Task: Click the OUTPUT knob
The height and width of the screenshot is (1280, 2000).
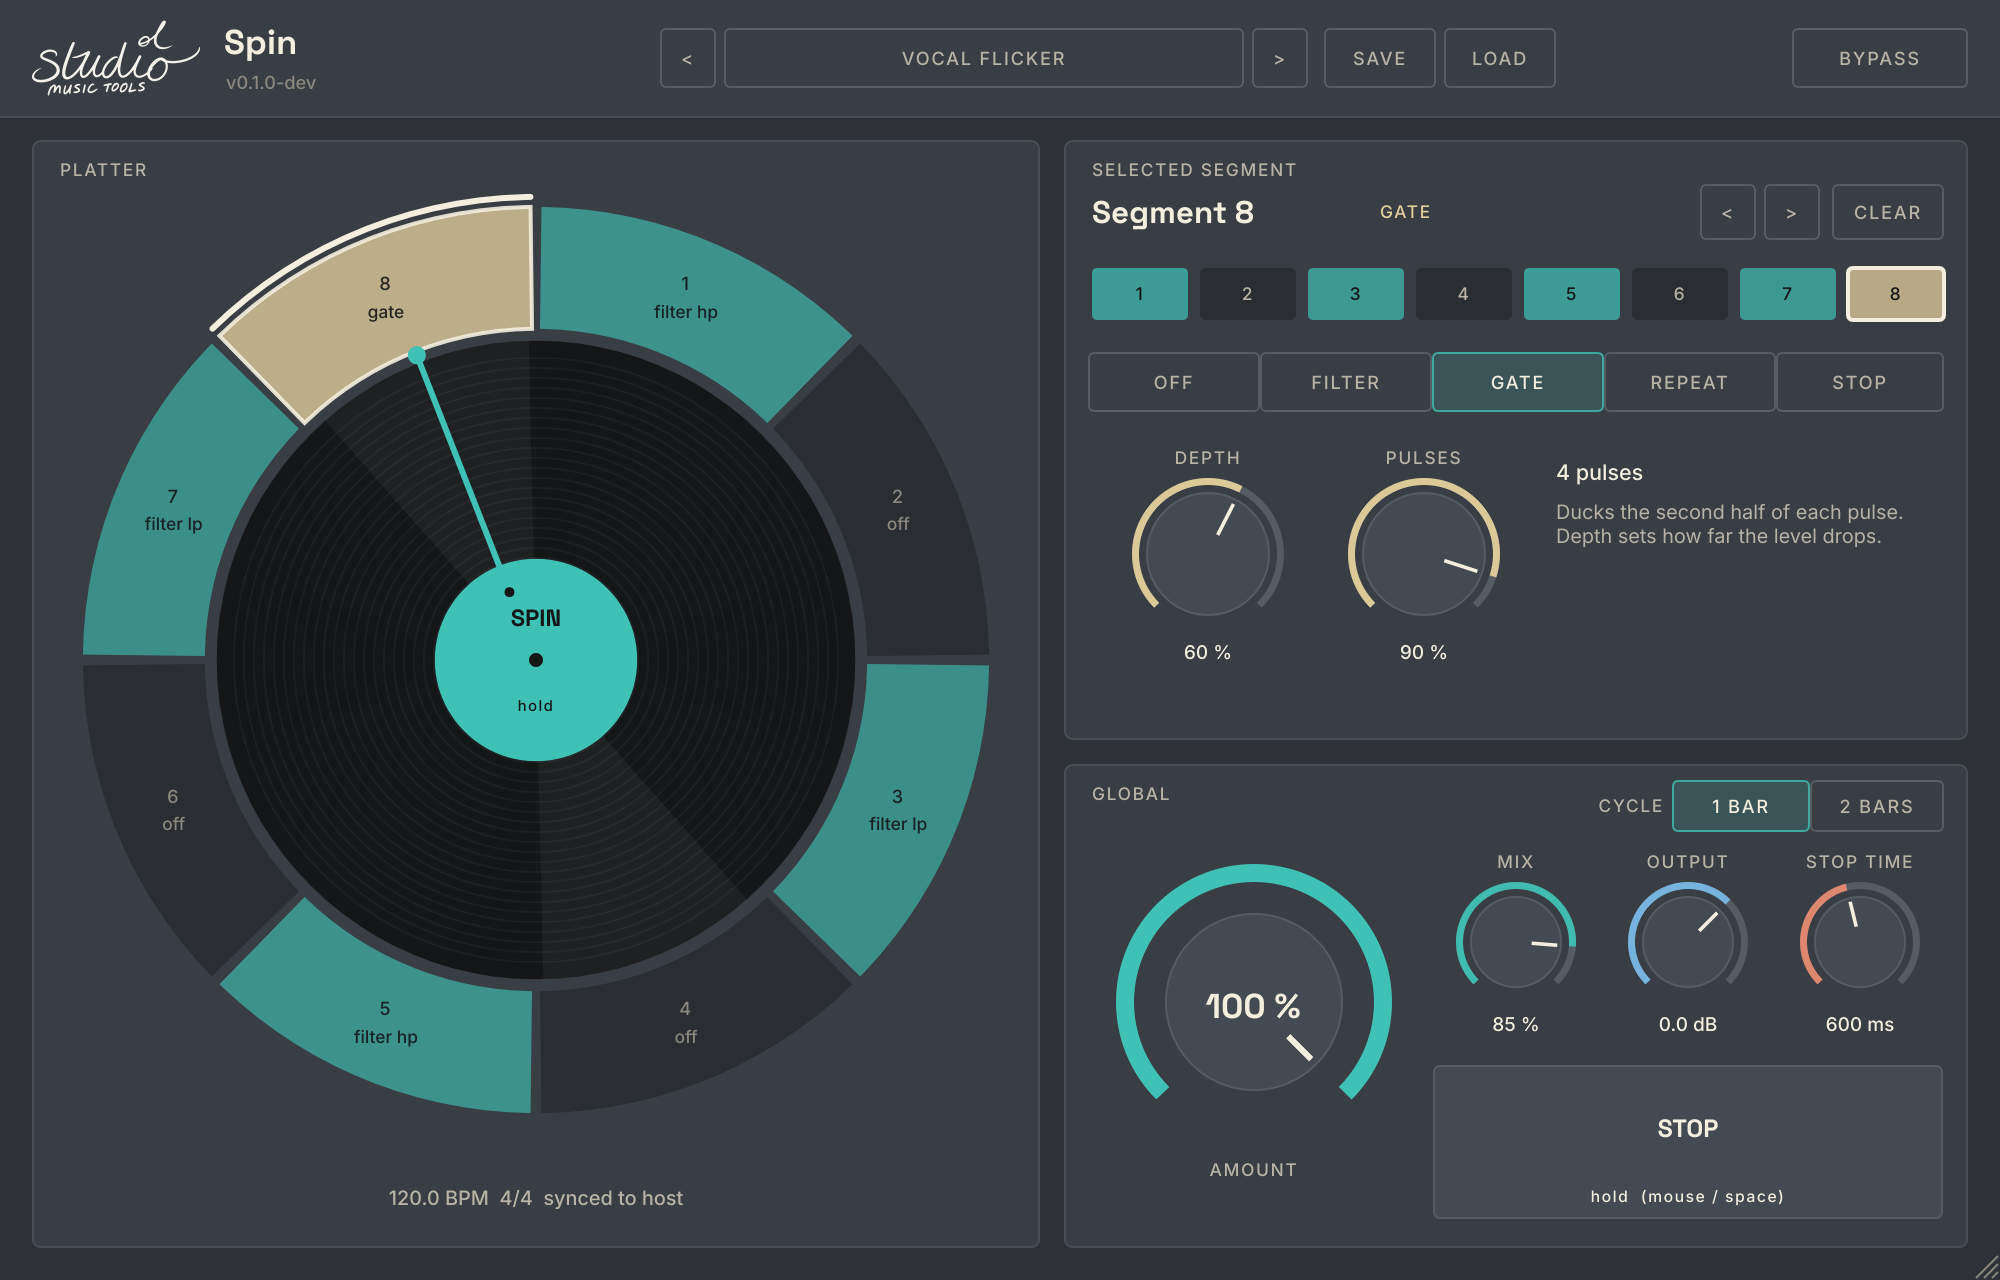Action: (1687, 942)
